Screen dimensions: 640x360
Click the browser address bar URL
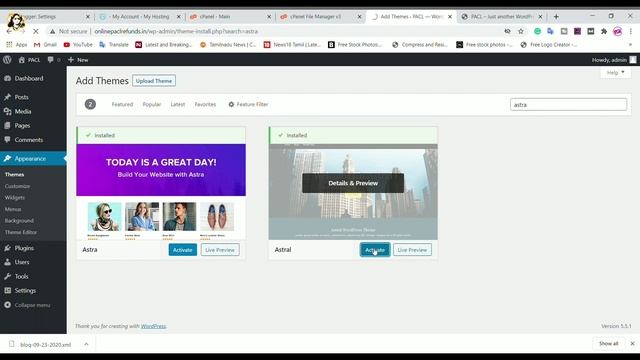click(x=176, y=31)
